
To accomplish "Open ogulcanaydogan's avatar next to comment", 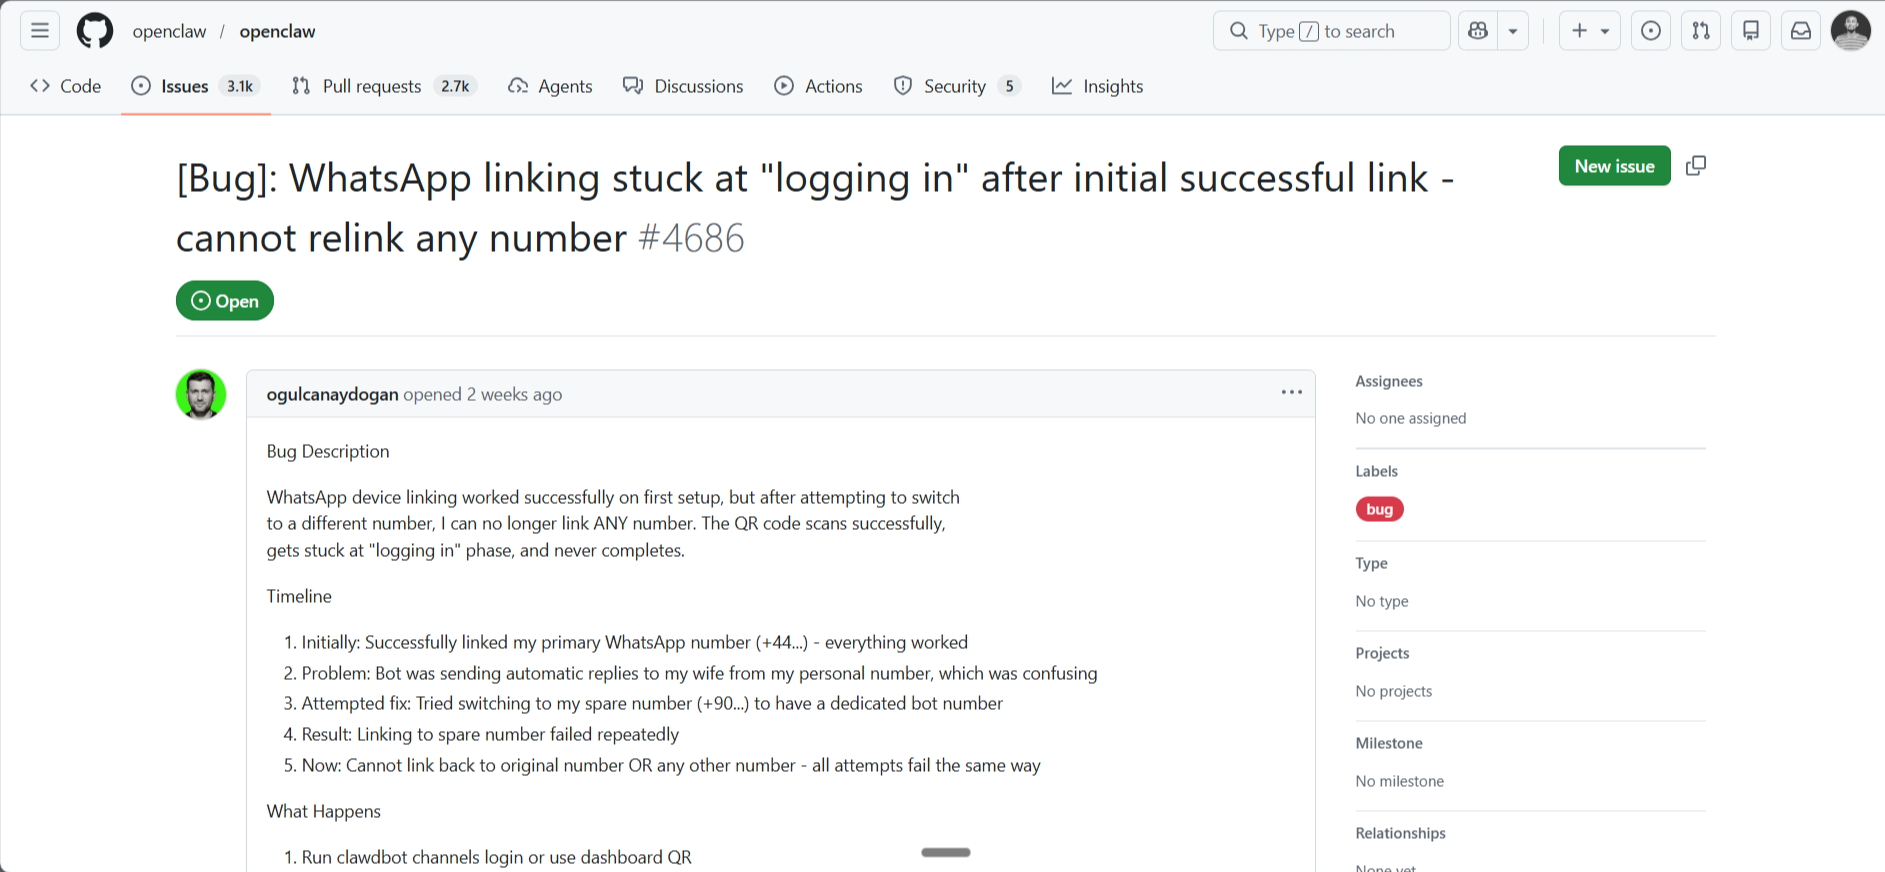I will point(201,394).
